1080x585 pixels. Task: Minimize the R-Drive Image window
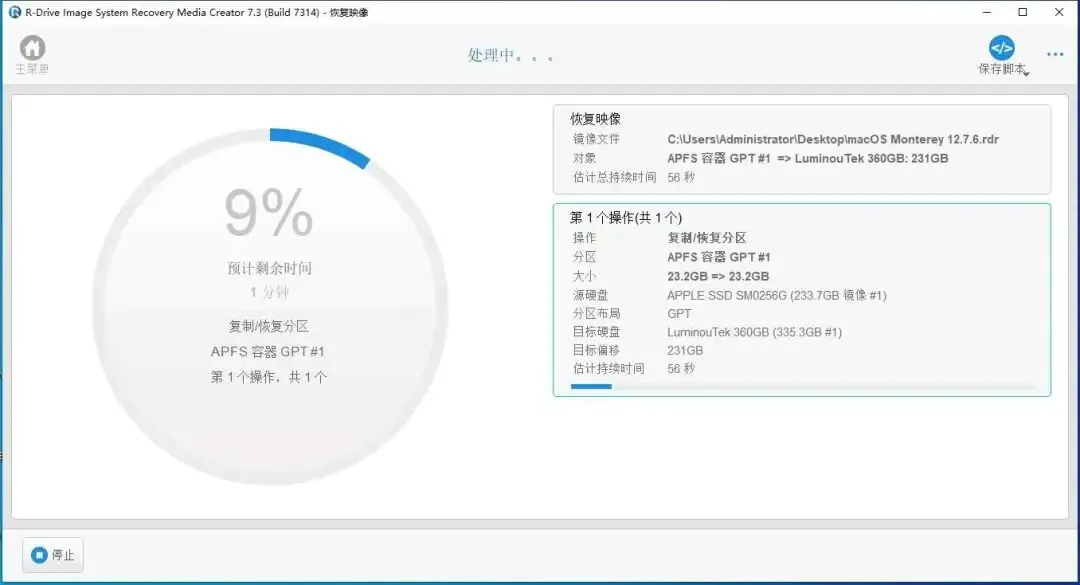pyautogui.click(x=986, y=12)
